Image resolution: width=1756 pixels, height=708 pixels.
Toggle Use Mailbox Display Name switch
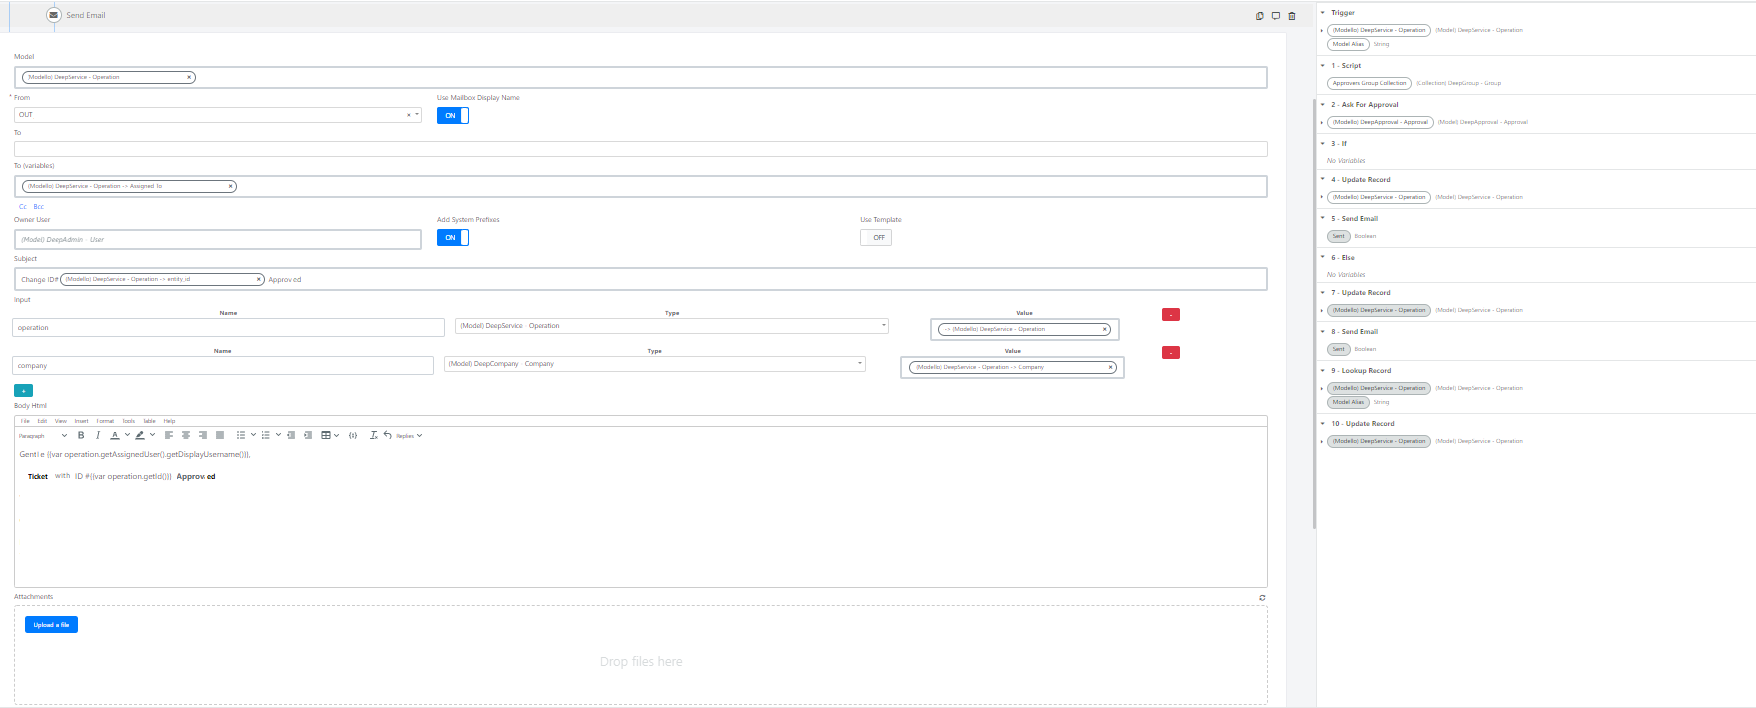pyautogui.click(x=452, y=115)
